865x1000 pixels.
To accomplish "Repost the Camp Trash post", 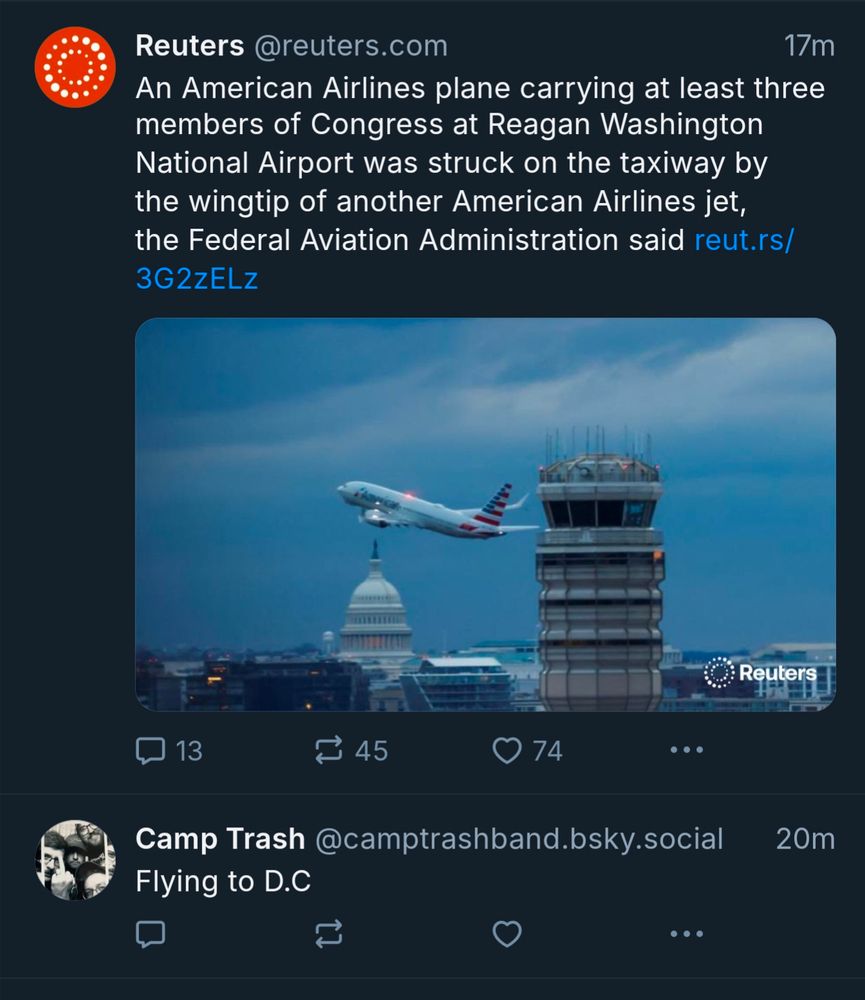I will (x=329, y=934).
